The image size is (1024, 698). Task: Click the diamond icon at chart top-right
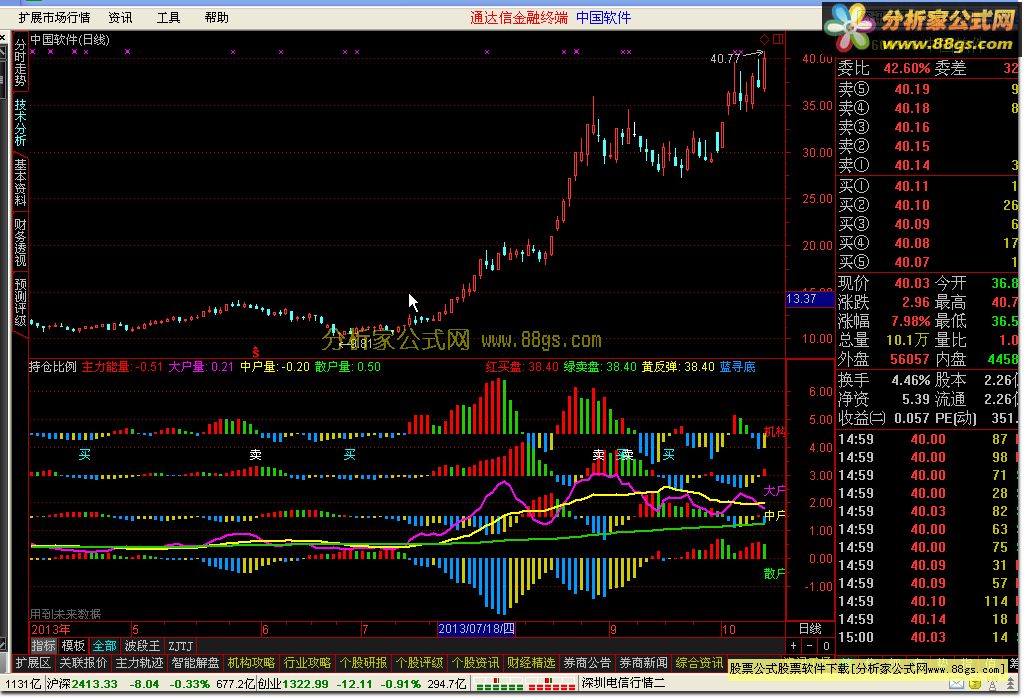point(764,39)
